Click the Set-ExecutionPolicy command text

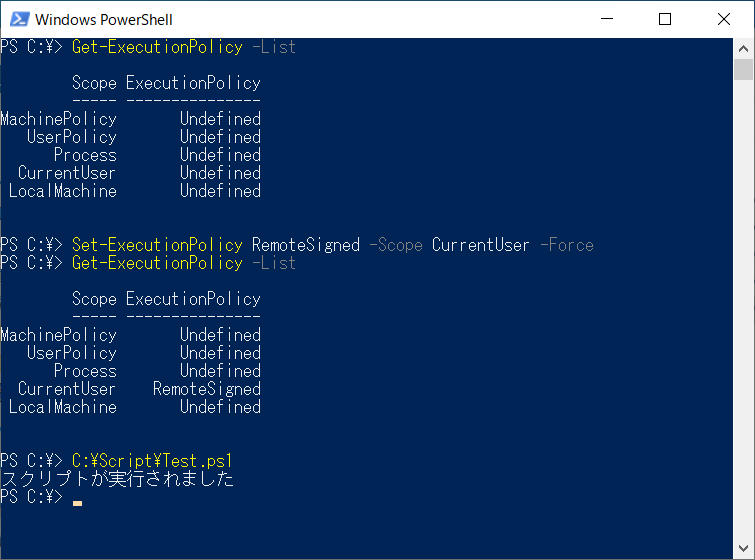tap(157, 245)
